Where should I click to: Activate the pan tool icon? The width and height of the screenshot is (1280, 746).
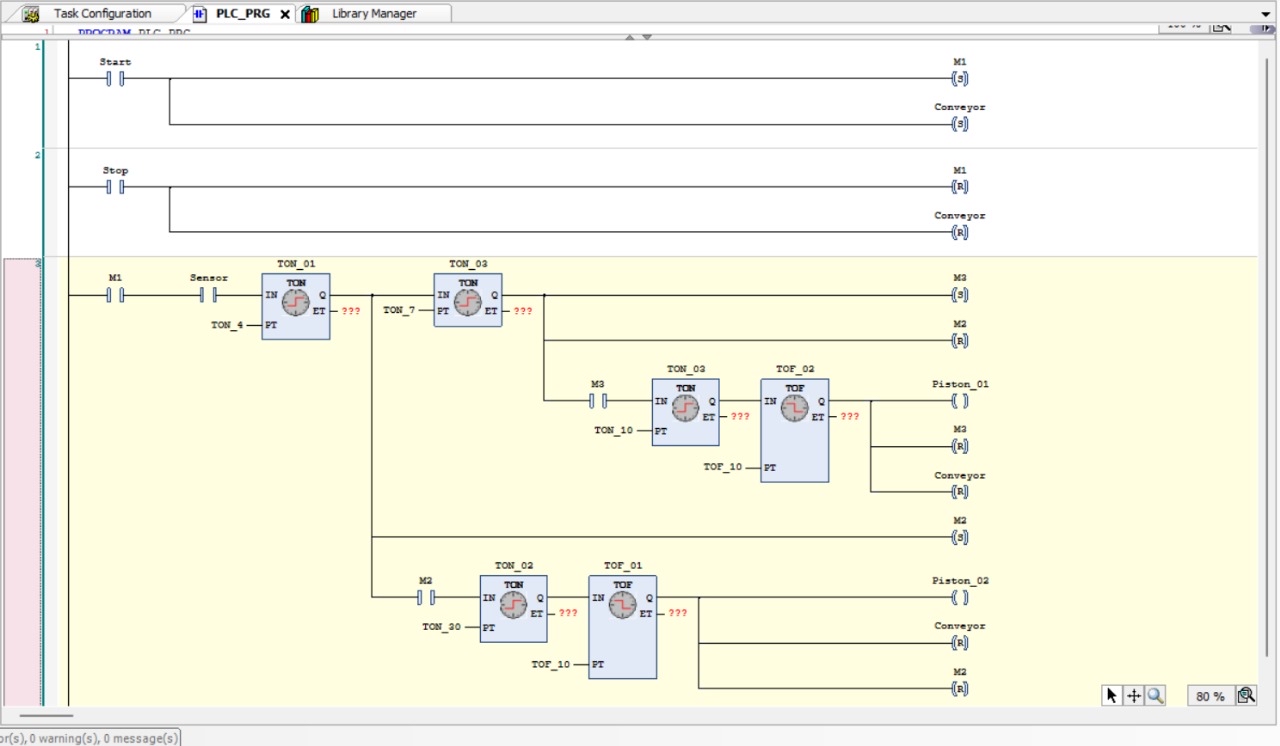pos(1134,695)
